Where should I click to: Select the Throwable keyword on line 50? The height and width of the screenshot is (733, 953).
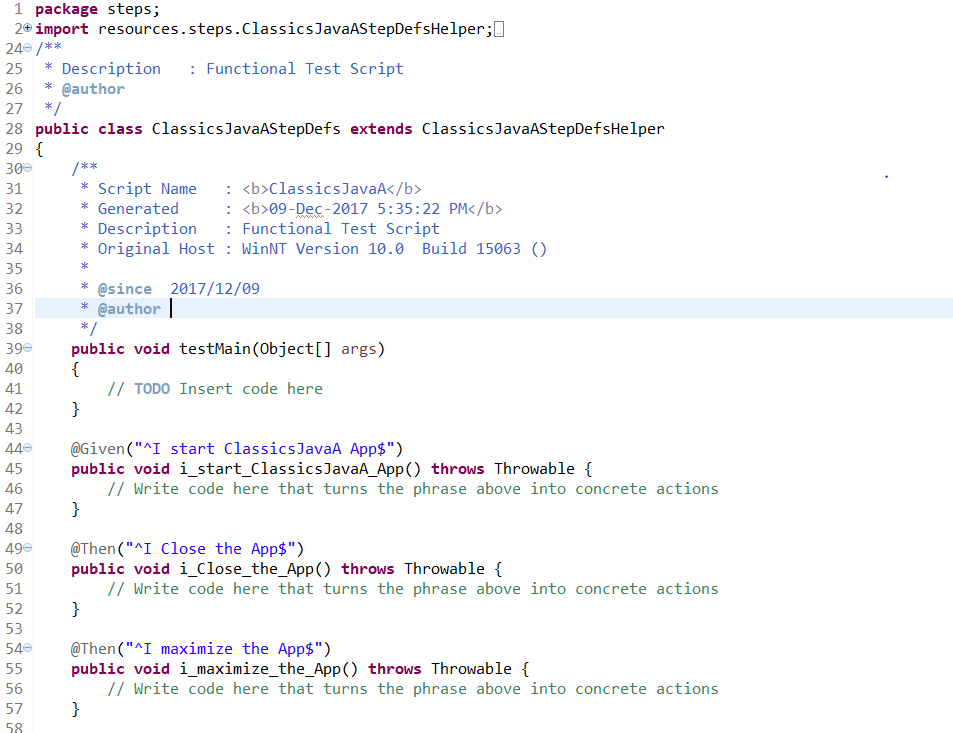pos(444,568)
